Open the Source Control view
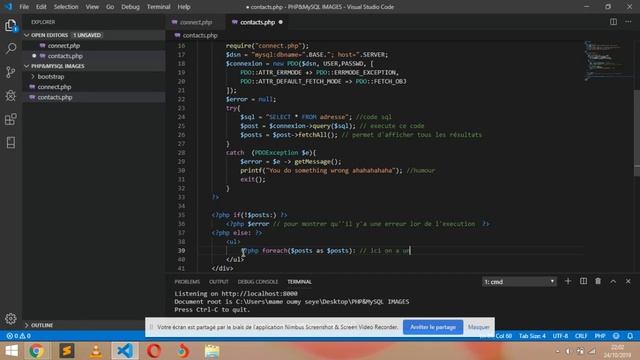Screen dimensions: 640x360 pos(11,72)
